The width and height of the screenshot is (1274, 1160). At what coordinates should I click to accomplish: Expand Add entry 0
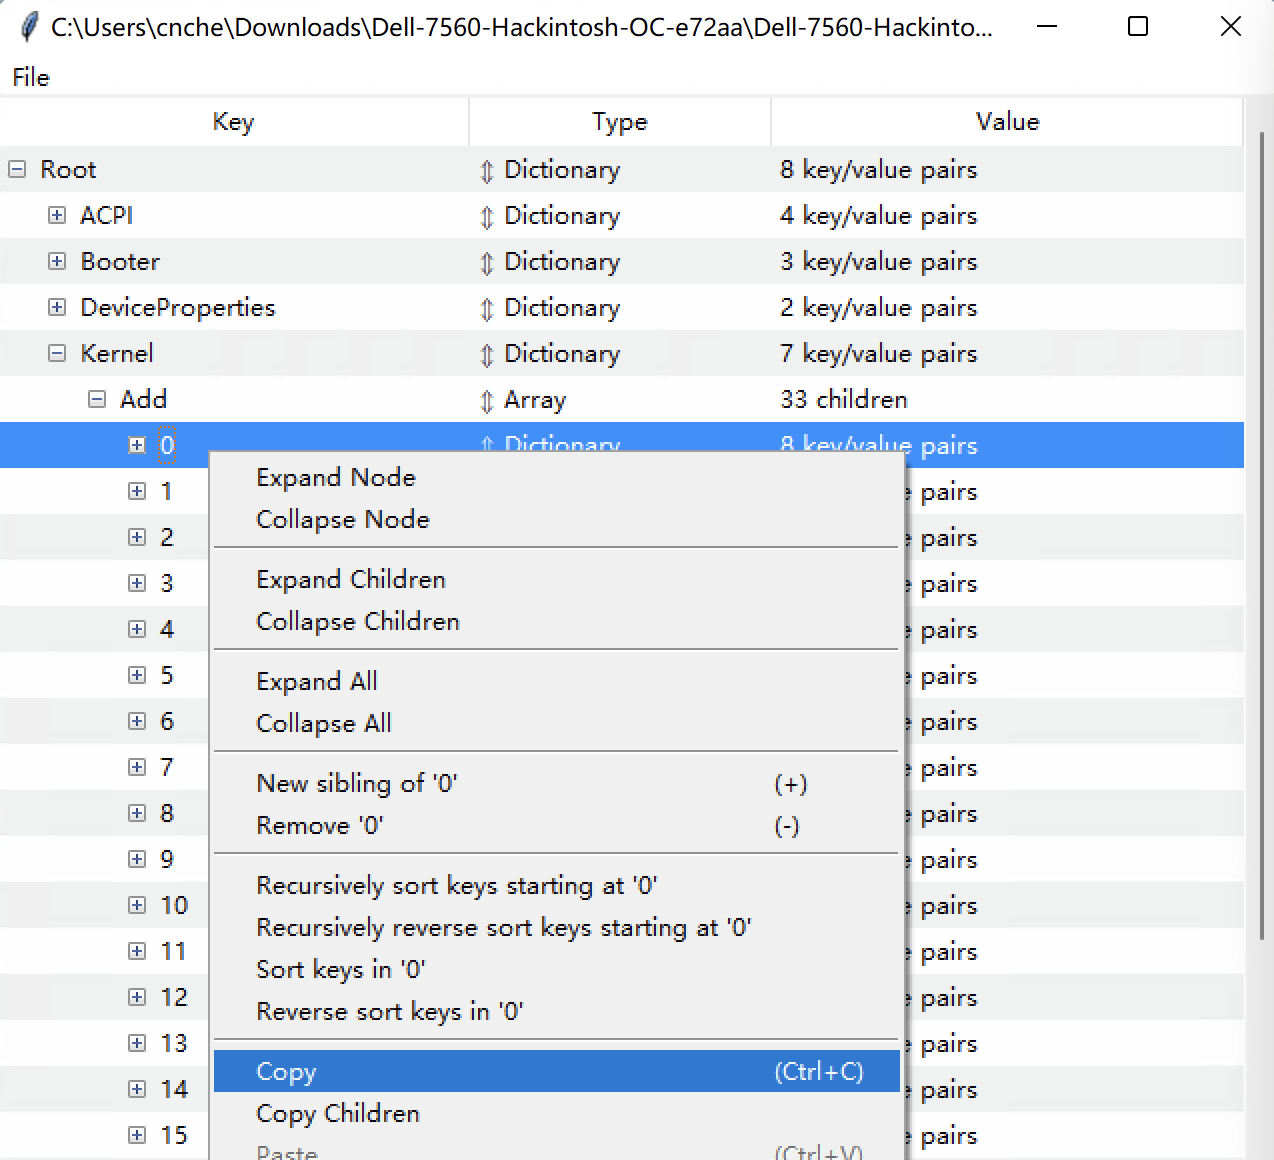[137, 445]
